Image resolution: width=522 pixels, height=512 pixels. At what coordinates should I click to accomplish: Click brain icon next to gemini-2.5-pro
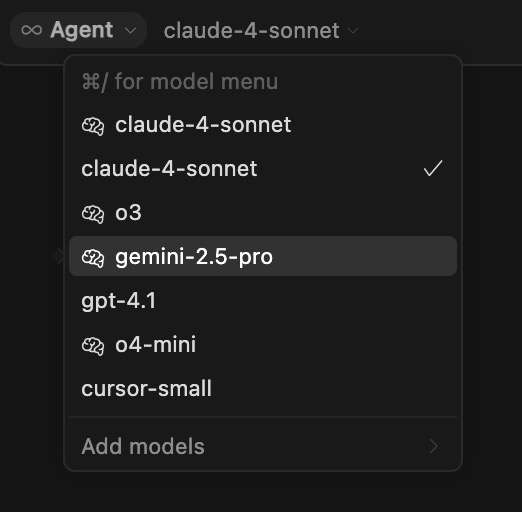[x=93, y=258]
